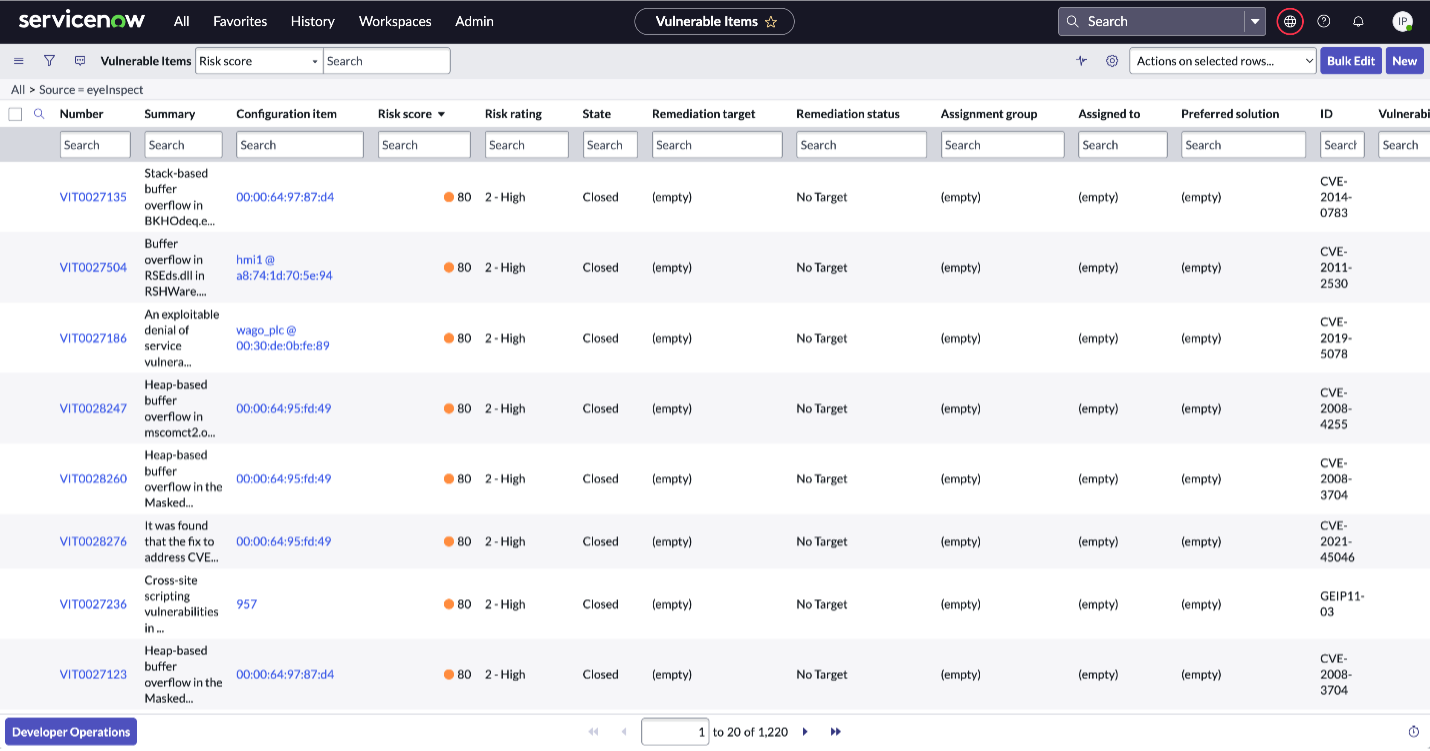Click the Bulk Edit button

point(1350,61)
